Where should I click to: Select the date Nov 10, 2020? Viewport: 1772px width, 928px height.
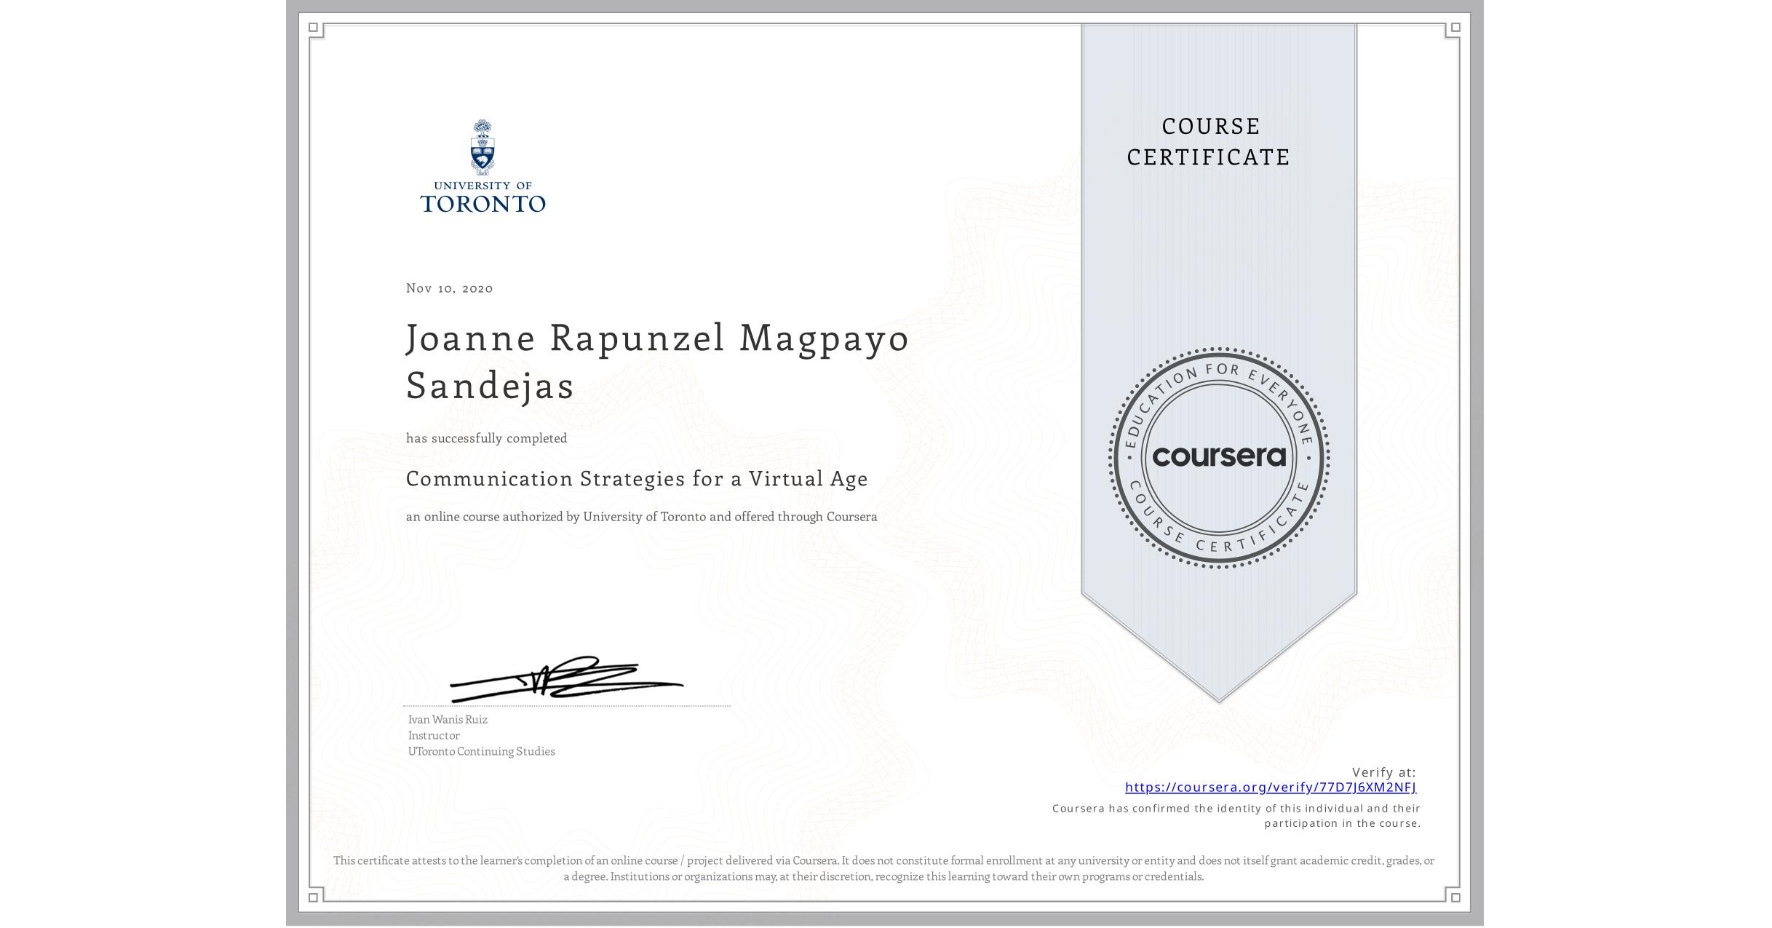[449, 288]
